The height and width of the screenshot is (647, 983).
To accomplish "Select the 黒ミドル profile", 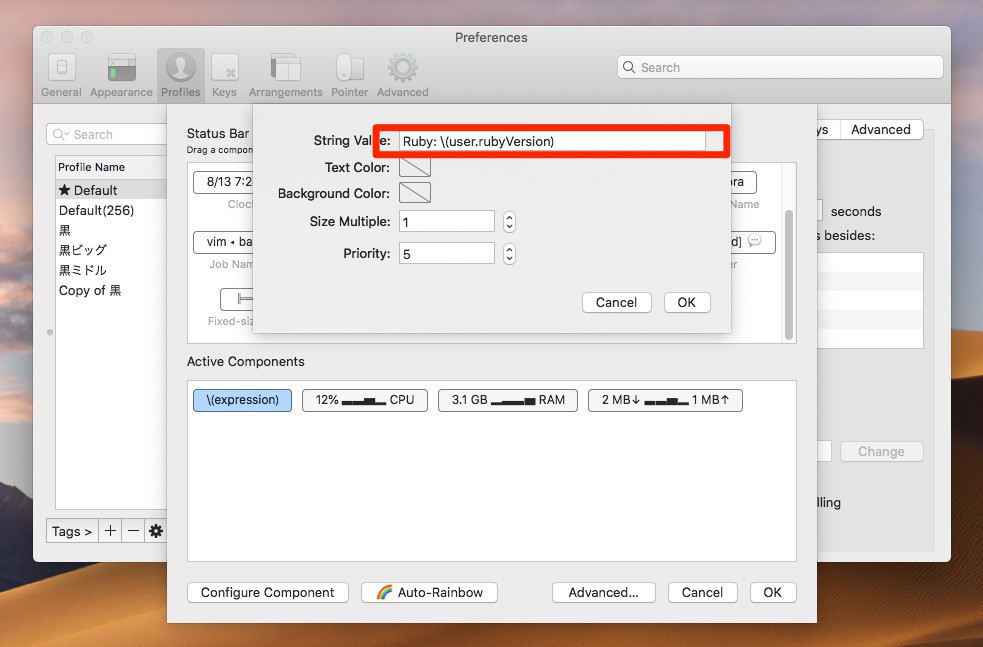I will click(x=112, y=270).
